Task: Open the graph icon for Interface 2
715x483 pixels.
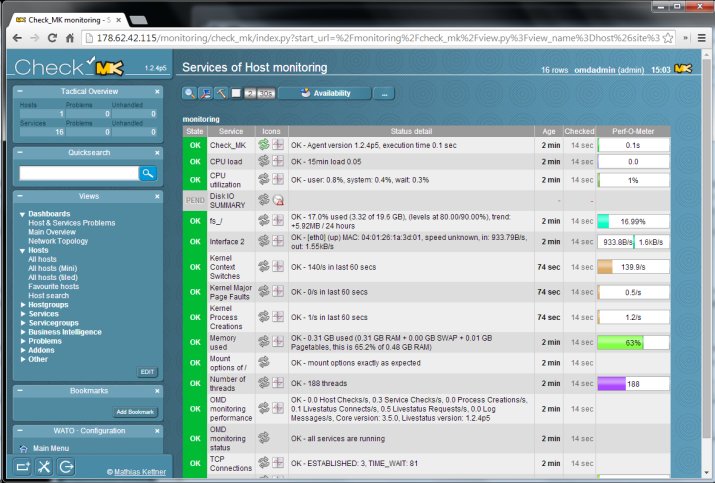Action: pyautogui.click(x=278, y=241)
